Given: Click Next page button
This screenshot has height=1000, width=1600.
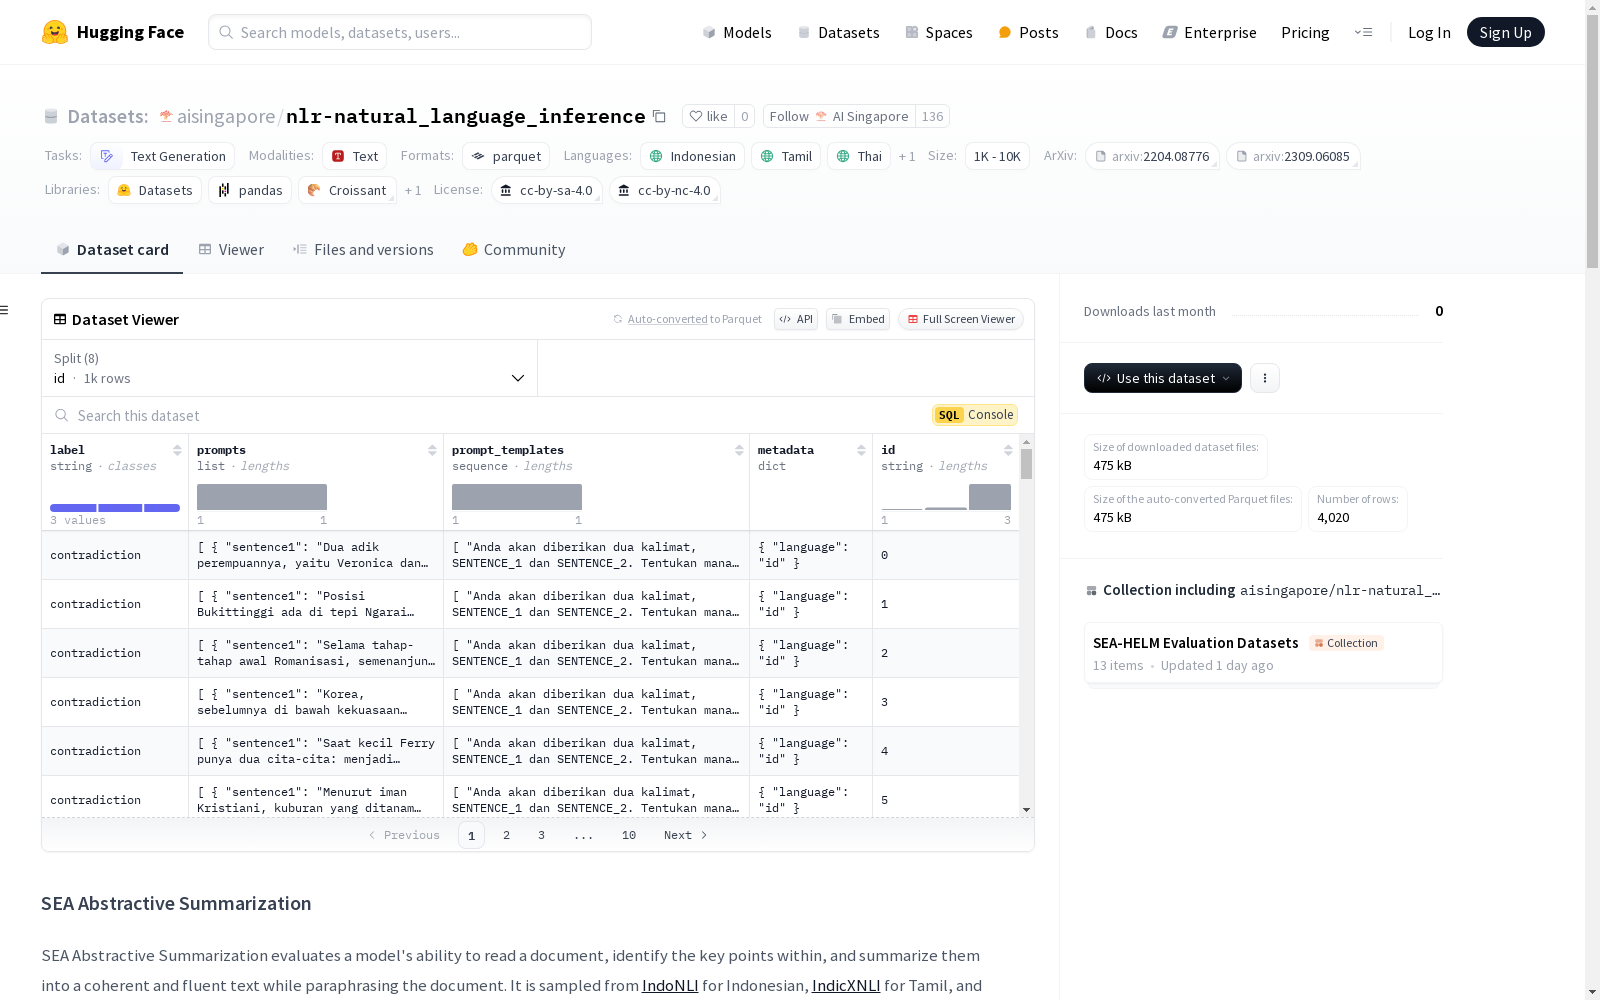Looking at the screenshot, I should [x=686, y=835].
